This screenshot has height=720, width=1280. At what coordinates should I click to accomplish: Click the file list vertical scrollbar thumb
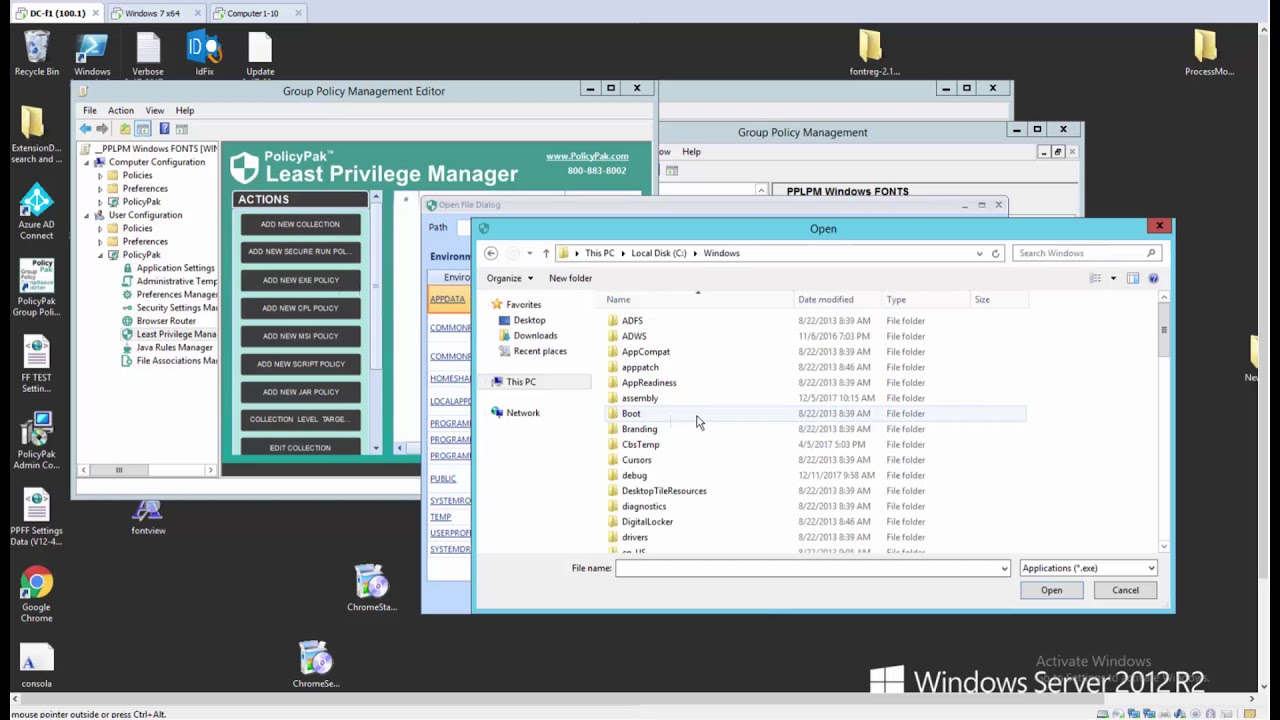1163,331
